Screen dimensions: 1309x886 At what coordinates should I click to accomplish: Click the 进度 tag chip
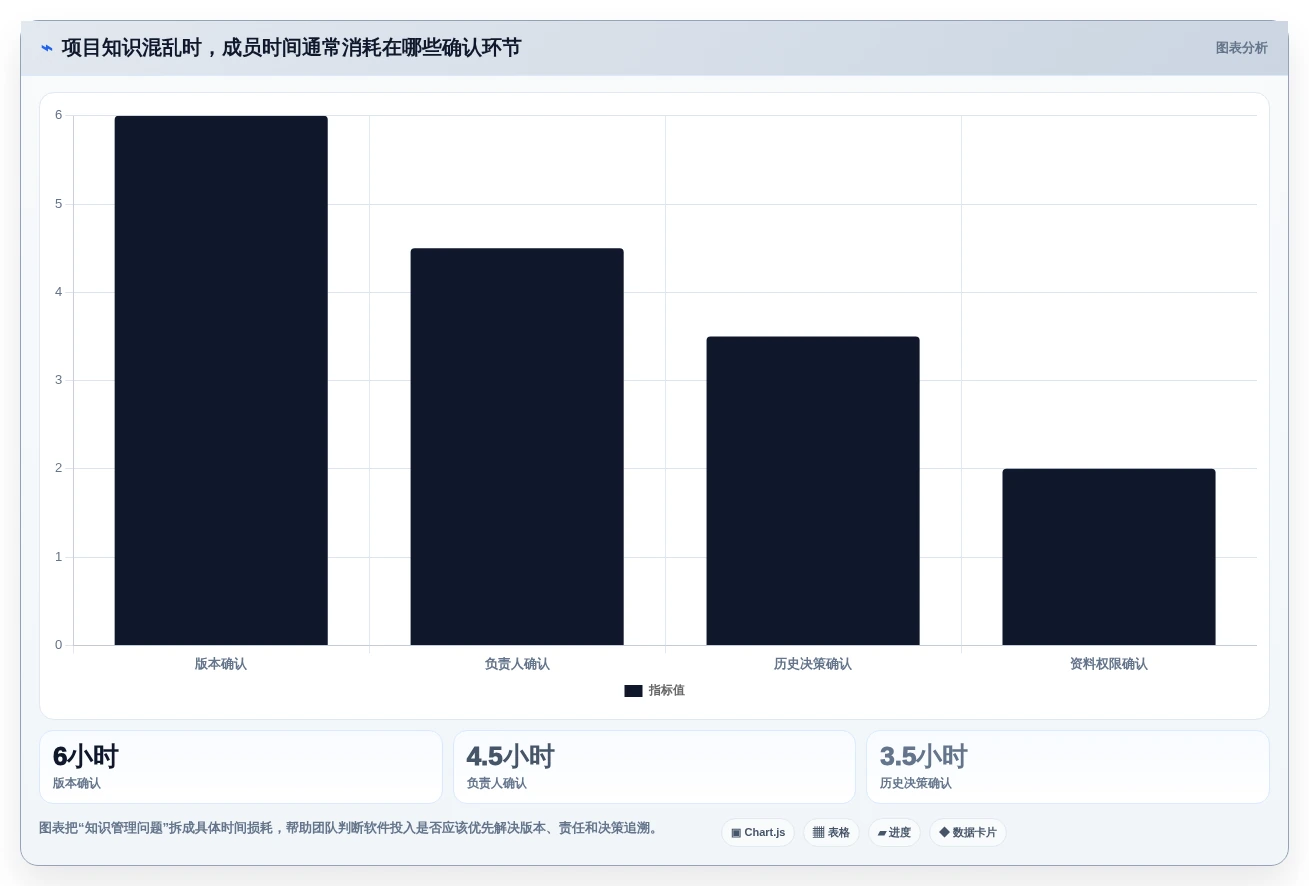pos(894,833)
